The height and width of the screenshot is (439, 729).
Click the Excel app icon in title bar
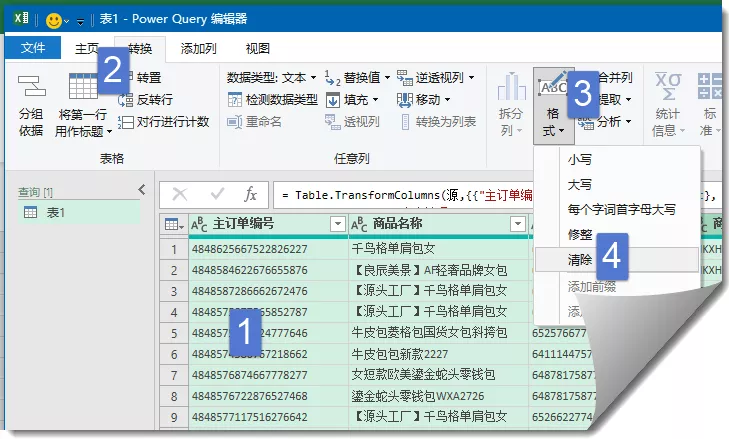(21, 19)
